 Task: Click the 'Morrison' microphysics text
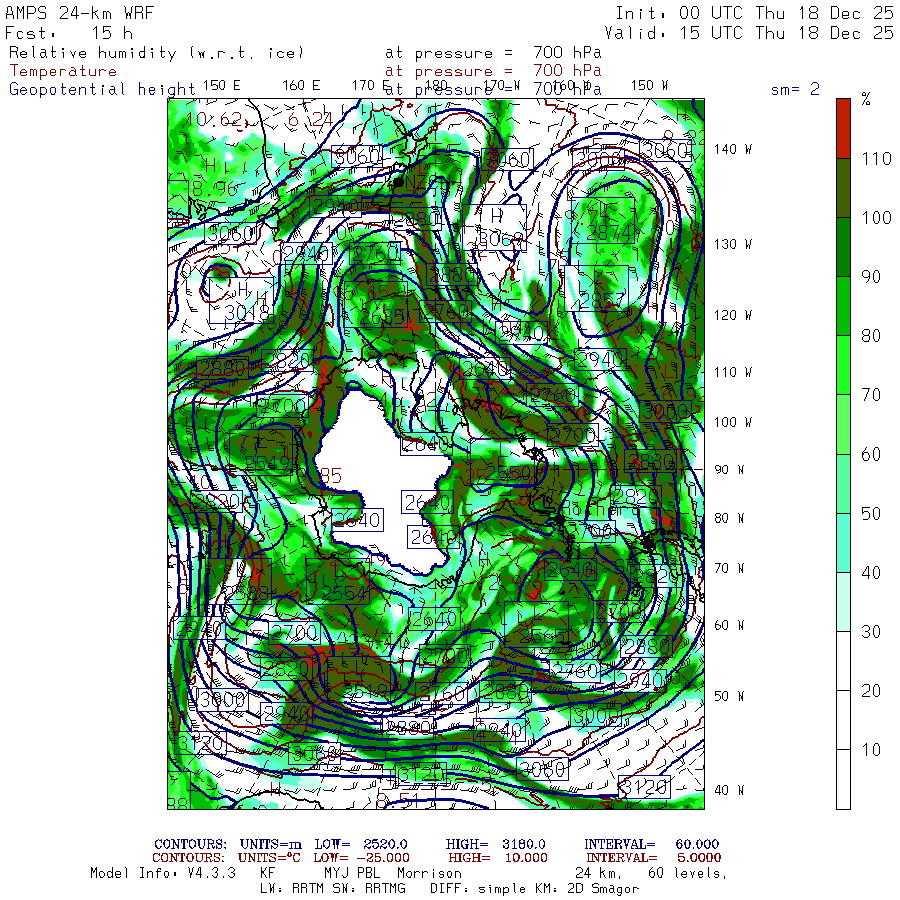(x=429, y=874)
